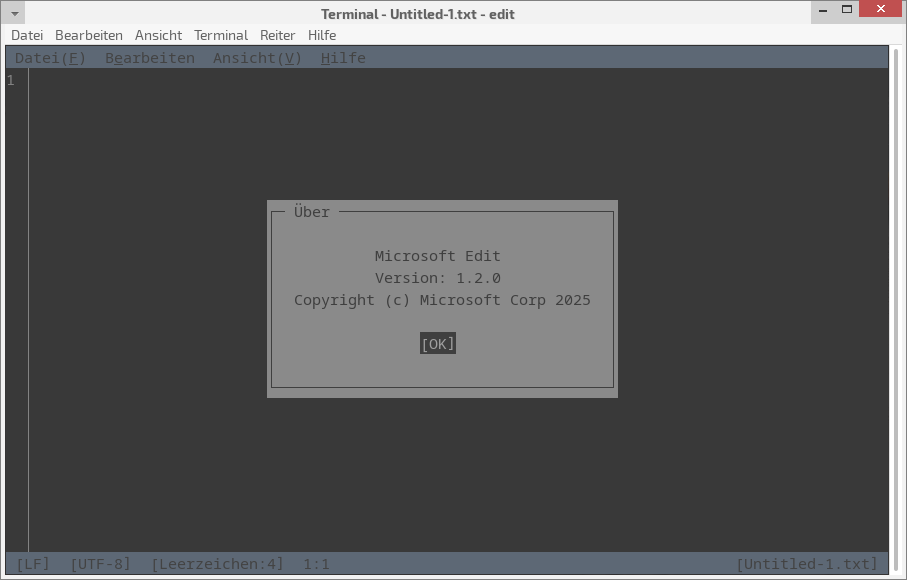Click the Version: 1.2.0 text
Viewport: 907px width, 580px height.
438,278
